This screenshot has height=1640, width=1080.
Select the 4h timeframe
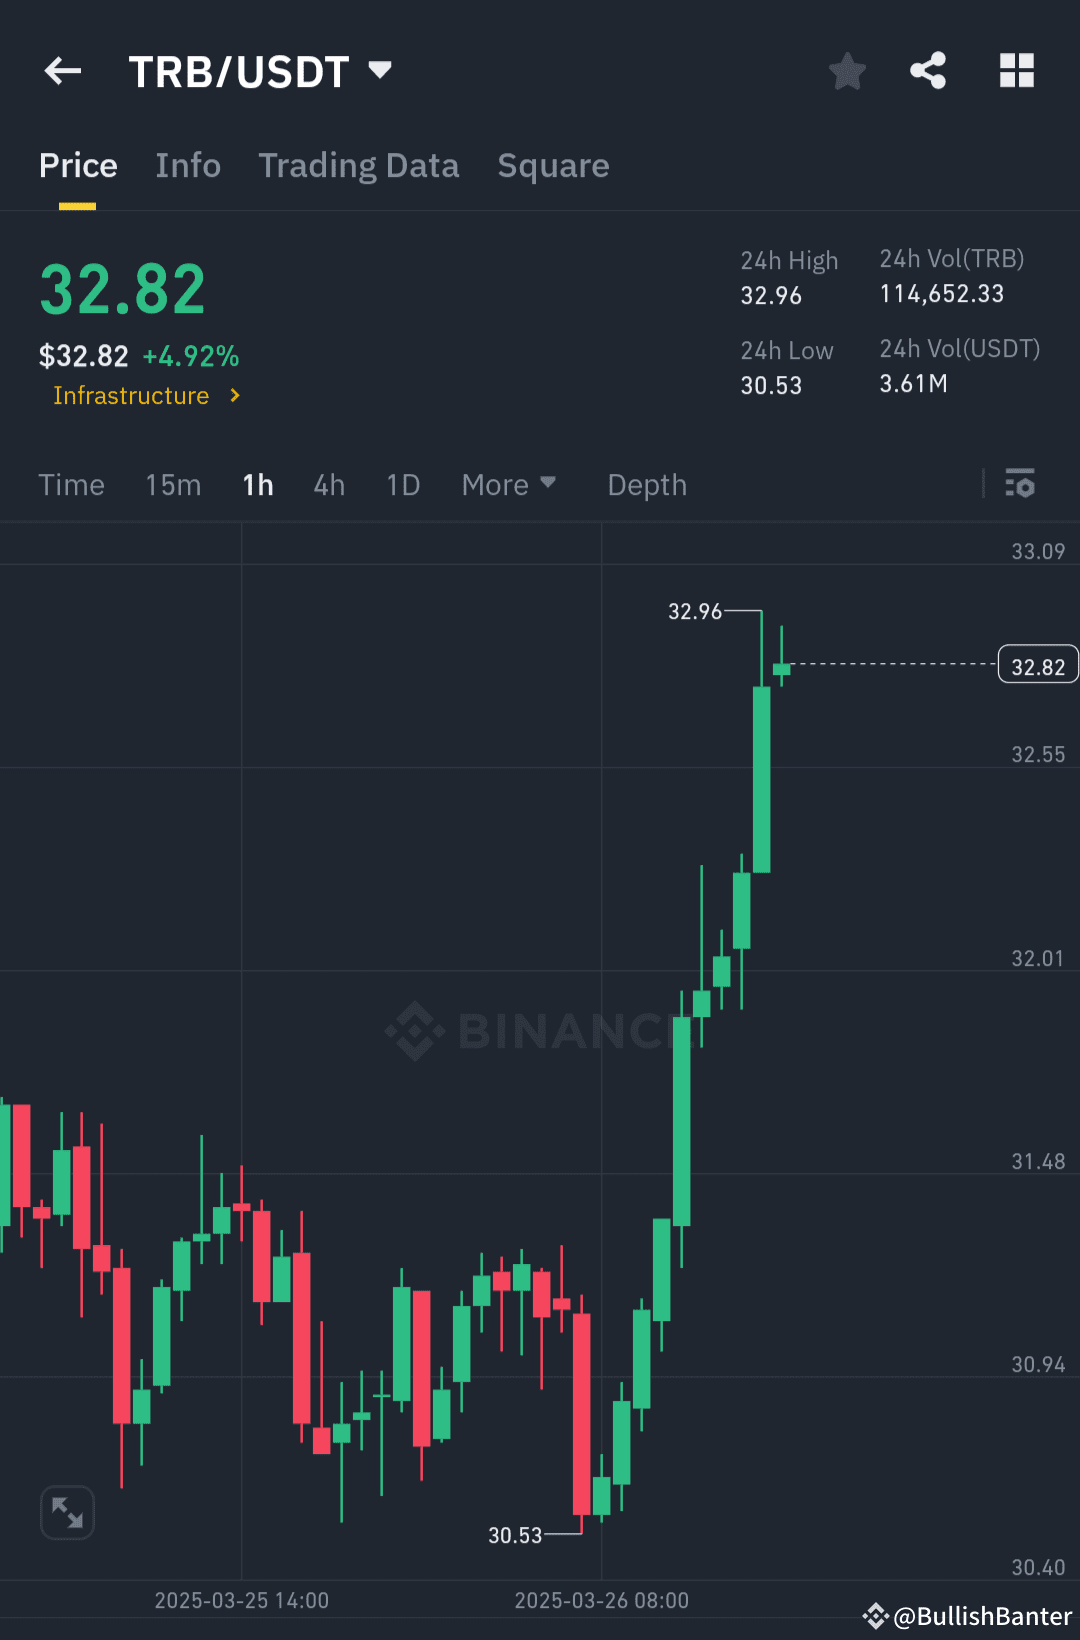tap(328, 484)
